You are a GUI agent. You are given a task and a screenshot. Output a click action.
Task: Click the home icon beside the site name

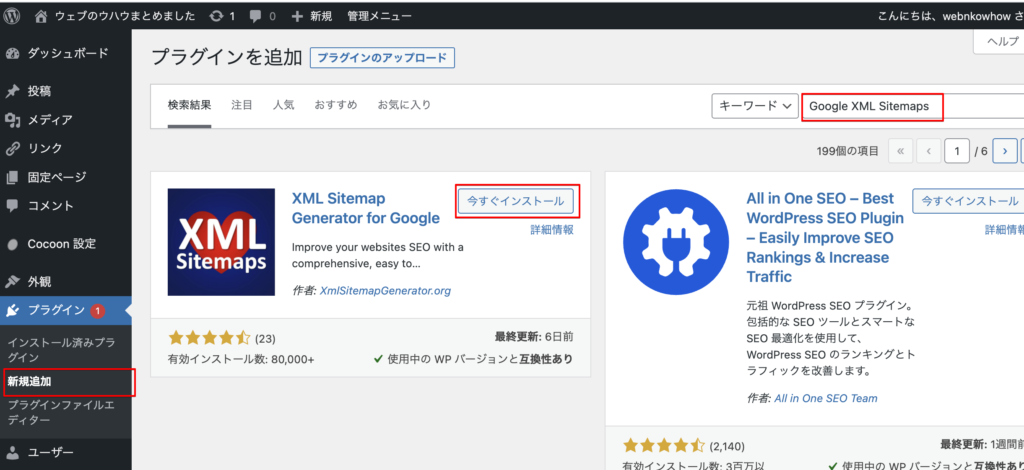[x=41, y=16]
